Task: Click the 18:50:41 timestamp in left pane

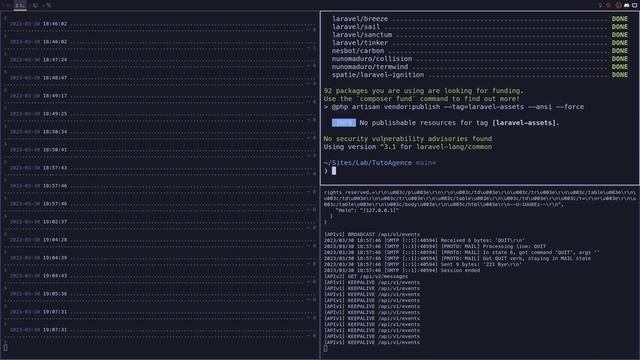Action: [x=55, y=150]
